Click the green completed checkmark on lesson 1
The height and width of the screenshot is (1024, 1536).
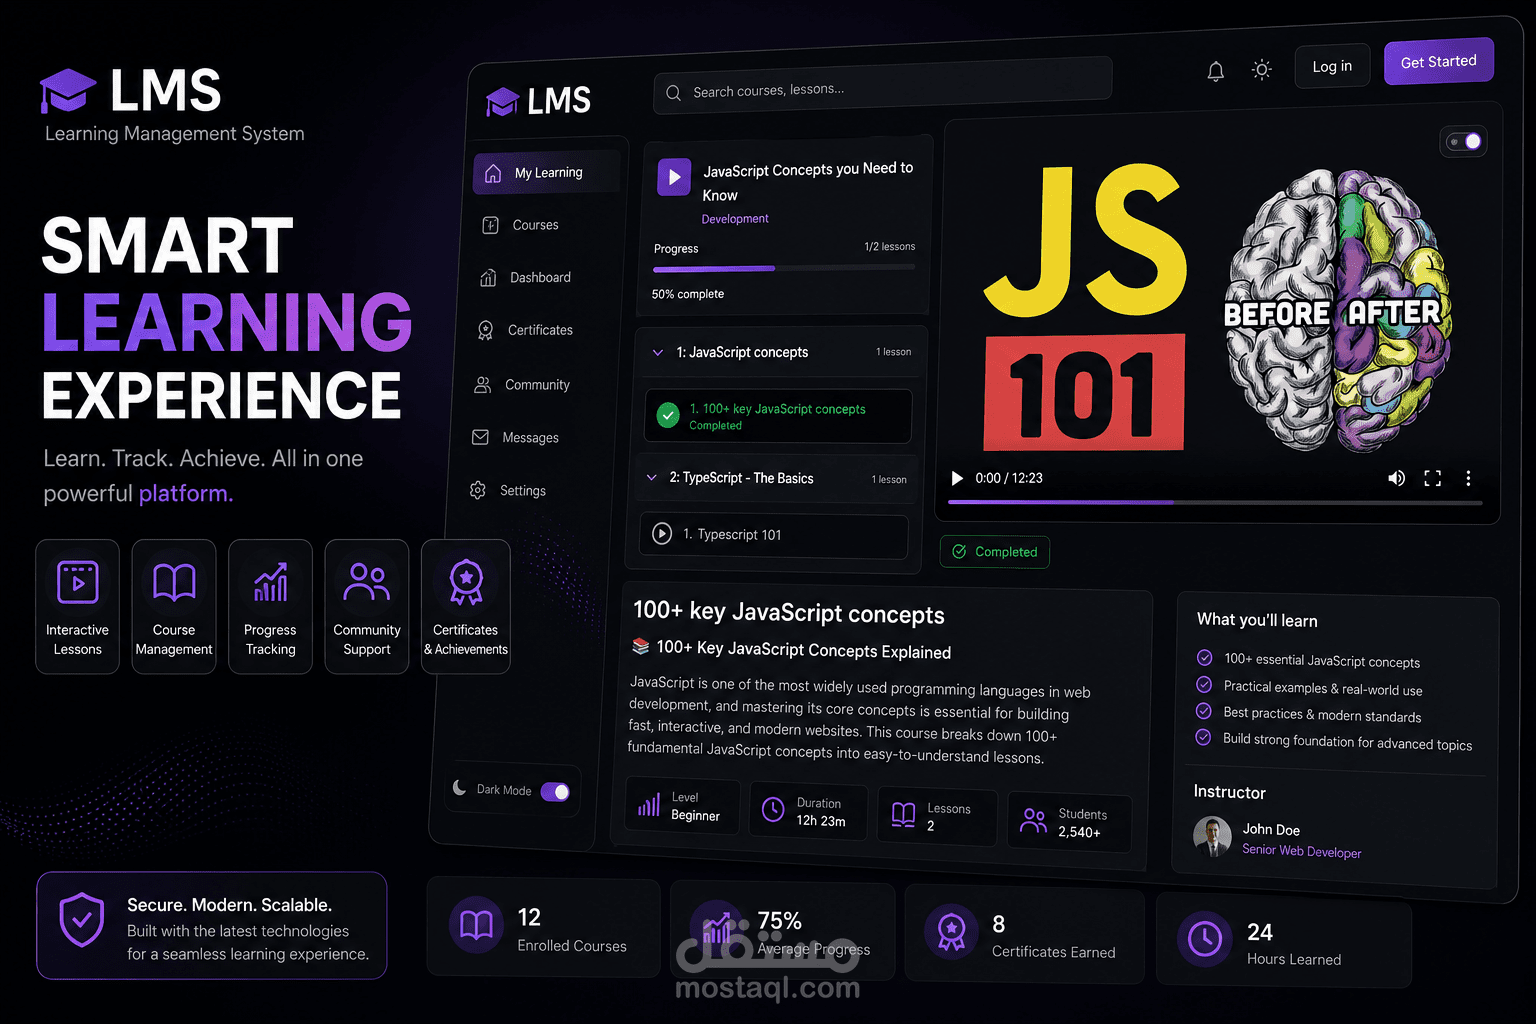(668, 415)
